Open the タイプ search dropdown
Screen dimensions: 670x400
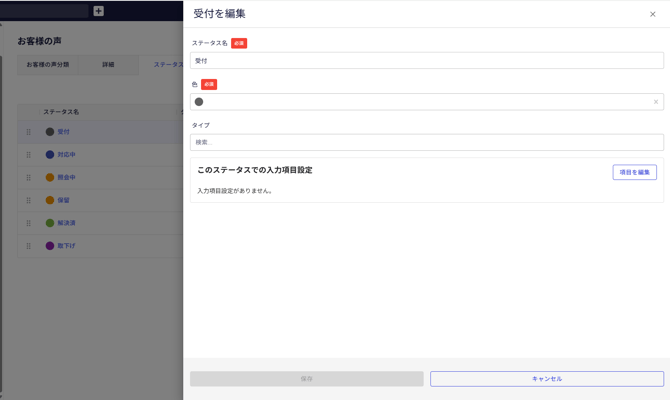(426, 142)
